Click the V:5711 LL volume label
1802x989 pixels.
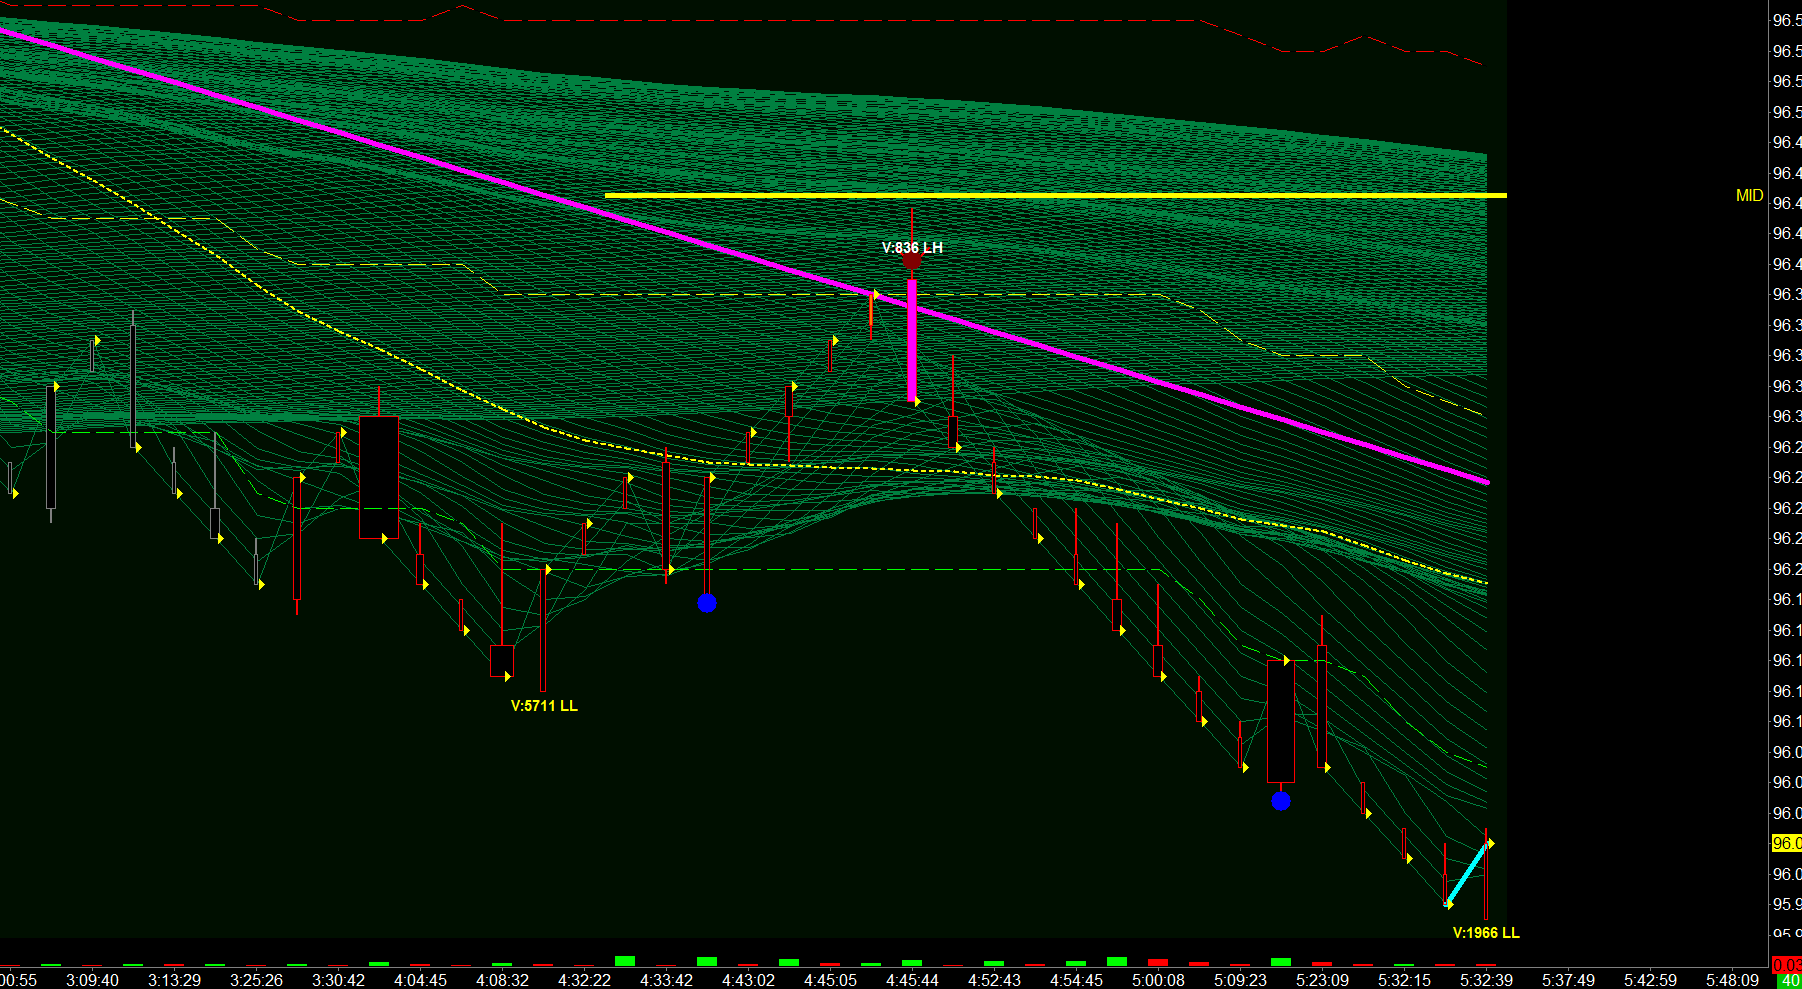click(x=544, y=706)
